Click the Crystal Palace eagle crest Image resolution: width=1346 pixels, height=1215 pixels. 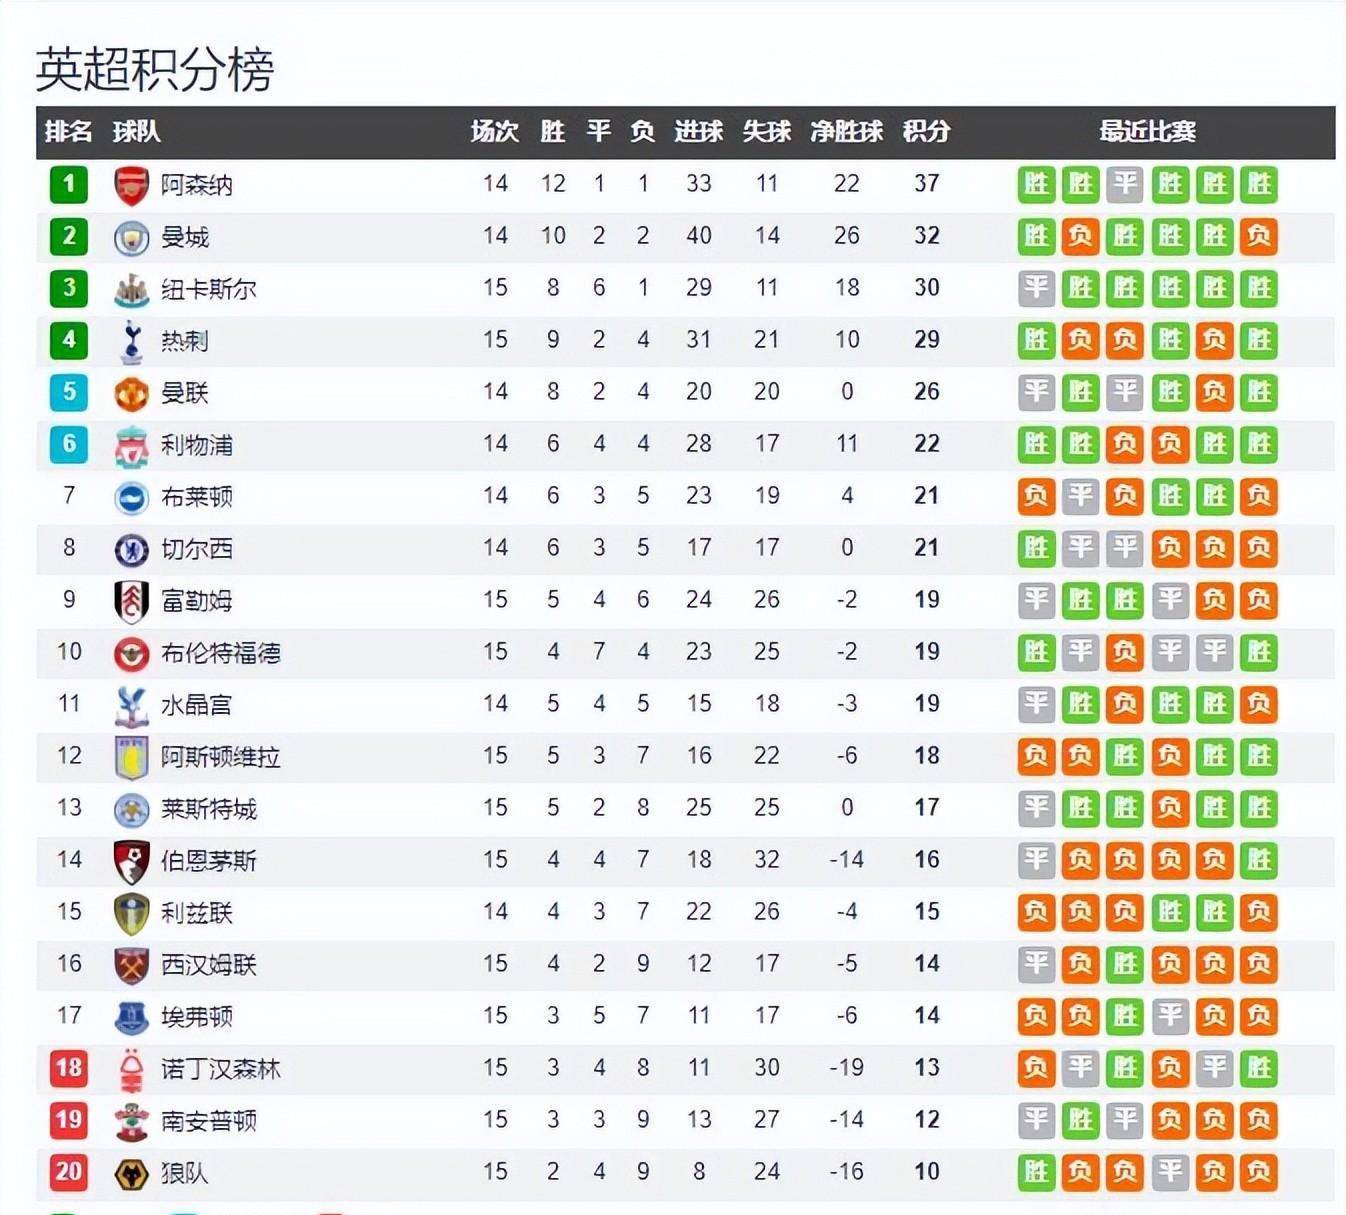(131, 706)
